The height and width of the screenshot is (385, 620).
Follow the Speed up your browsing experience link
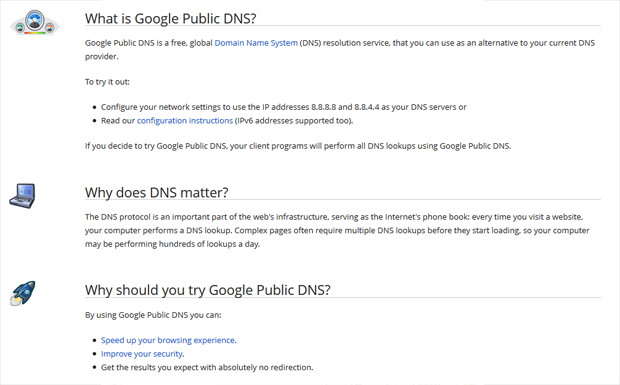(168, 340)
